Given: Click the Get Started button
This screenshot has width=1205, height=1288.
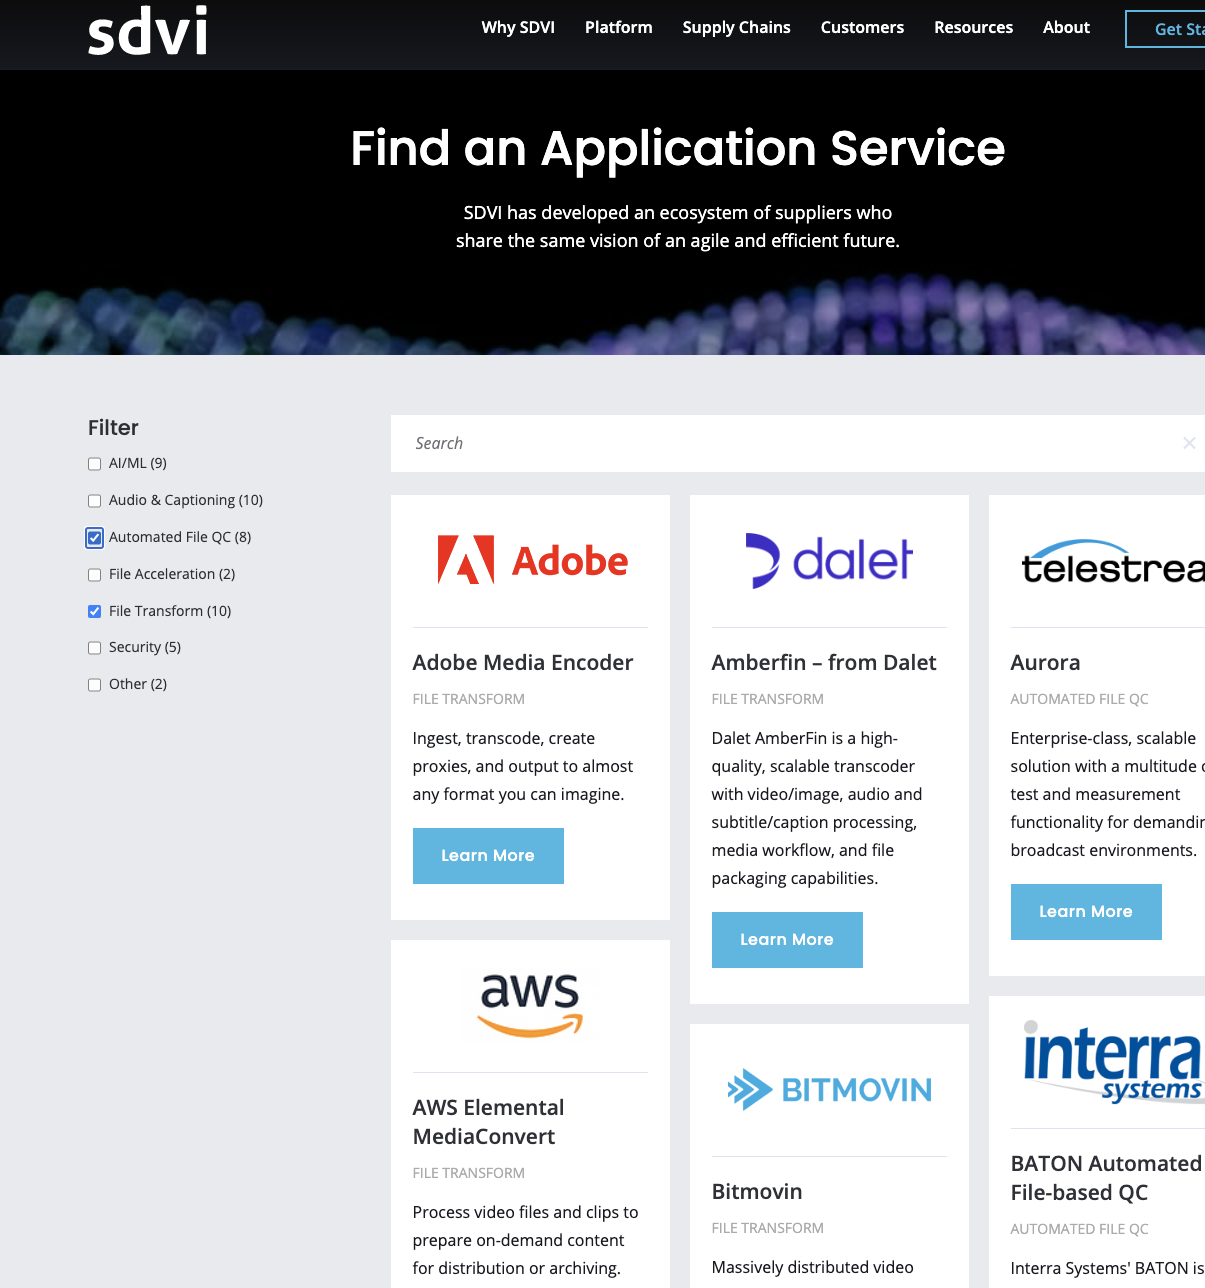Looking at the screenshot, I should [x=1166, y=29].
